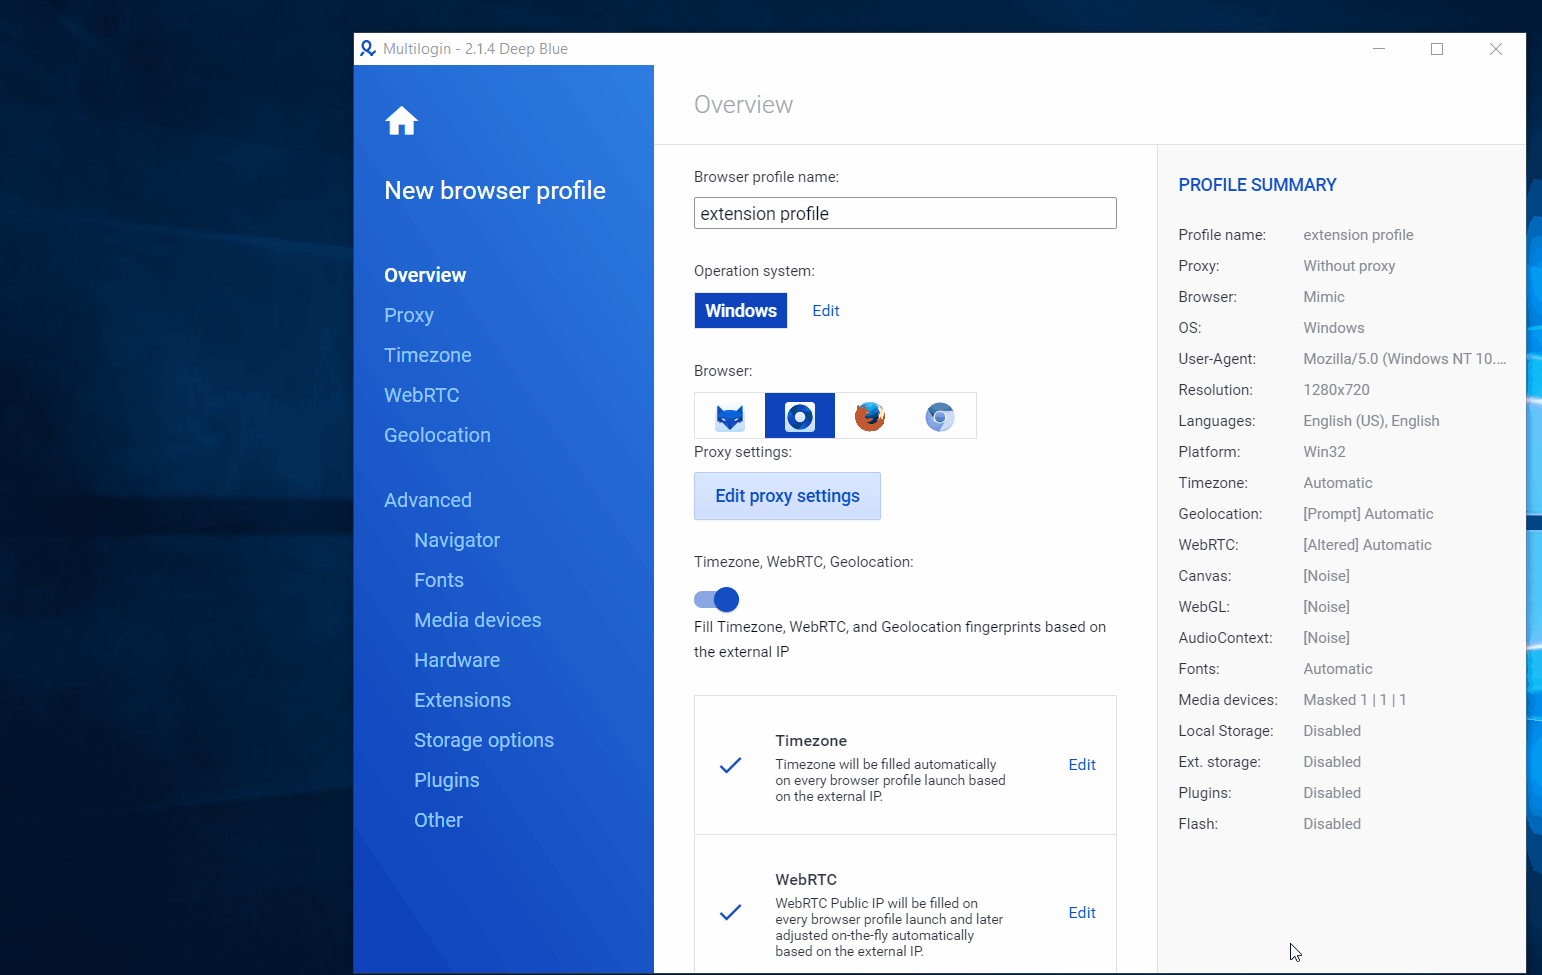Click the Languages value 'English (US), English'

[1371, 421]
